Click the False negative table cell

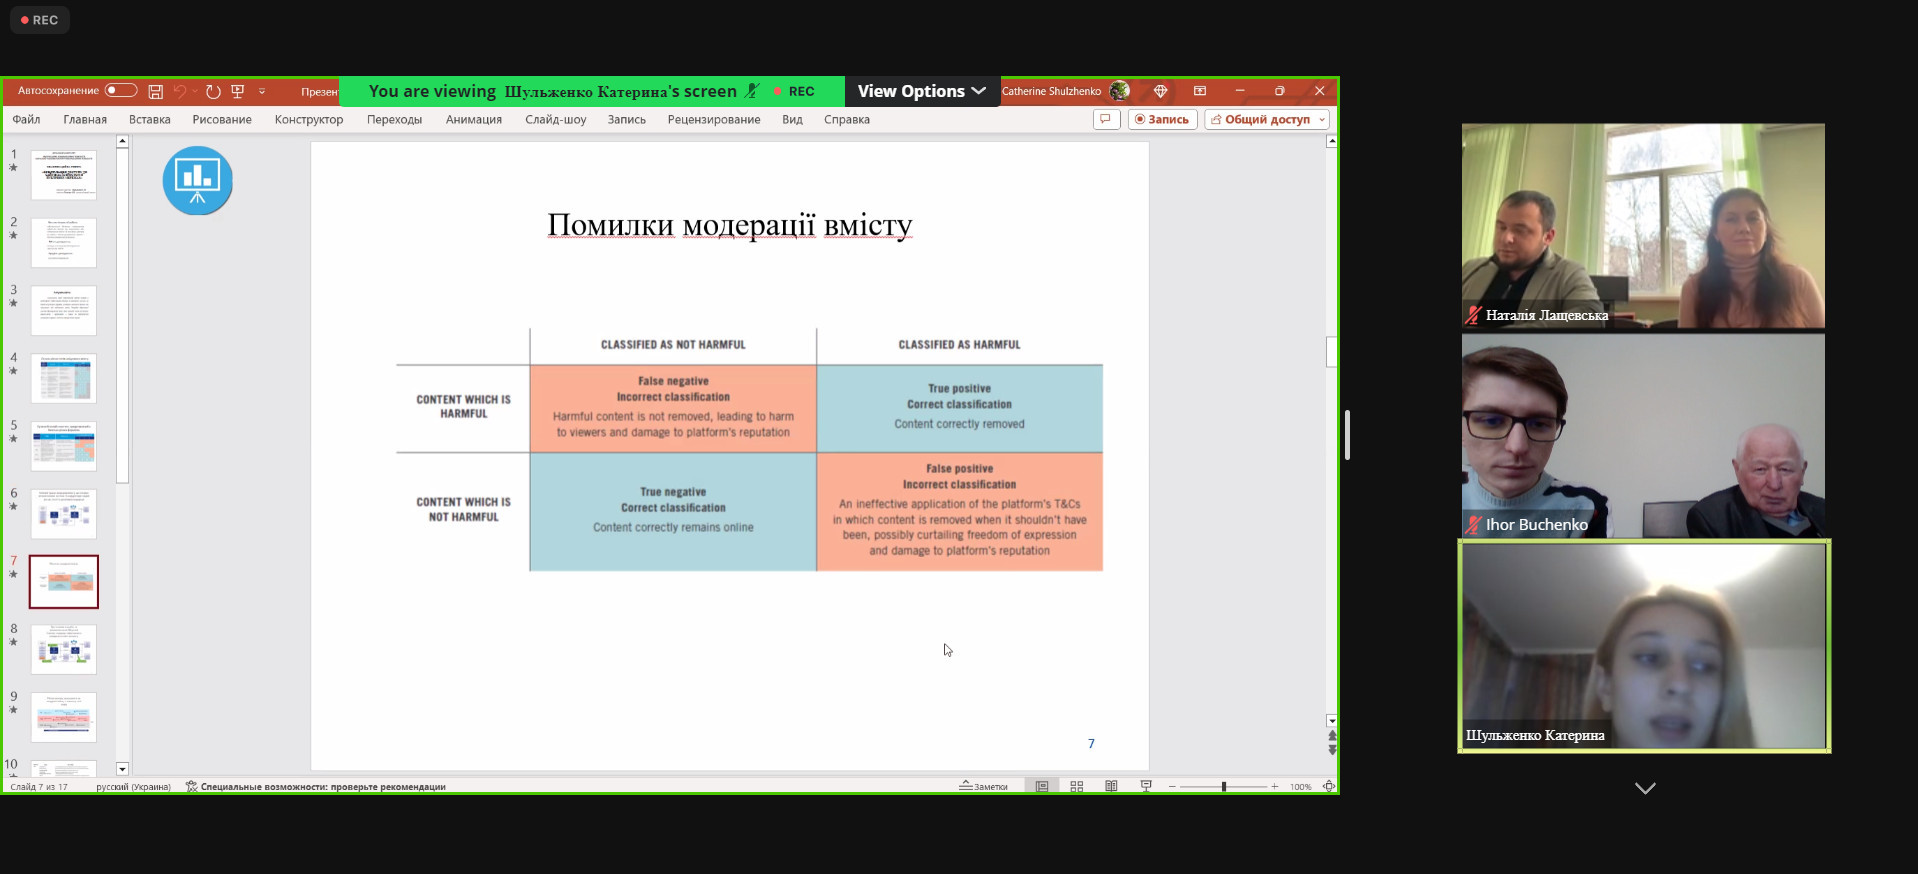pyautogui.click(x=673, y=408)
